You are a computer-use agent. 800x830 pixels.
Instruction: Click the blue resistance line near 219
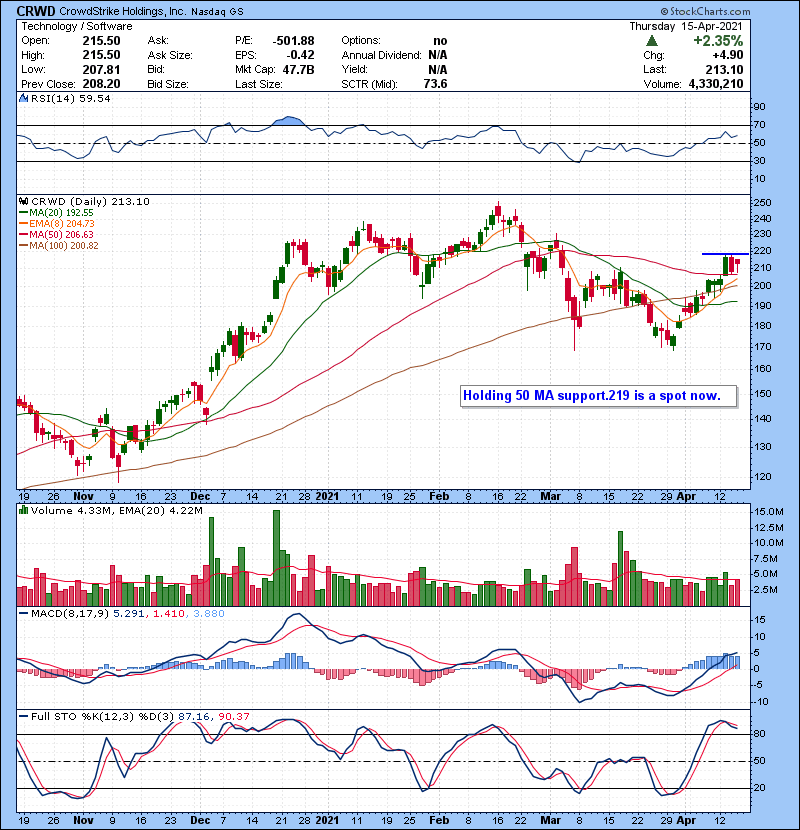click(x=725, y=254)
